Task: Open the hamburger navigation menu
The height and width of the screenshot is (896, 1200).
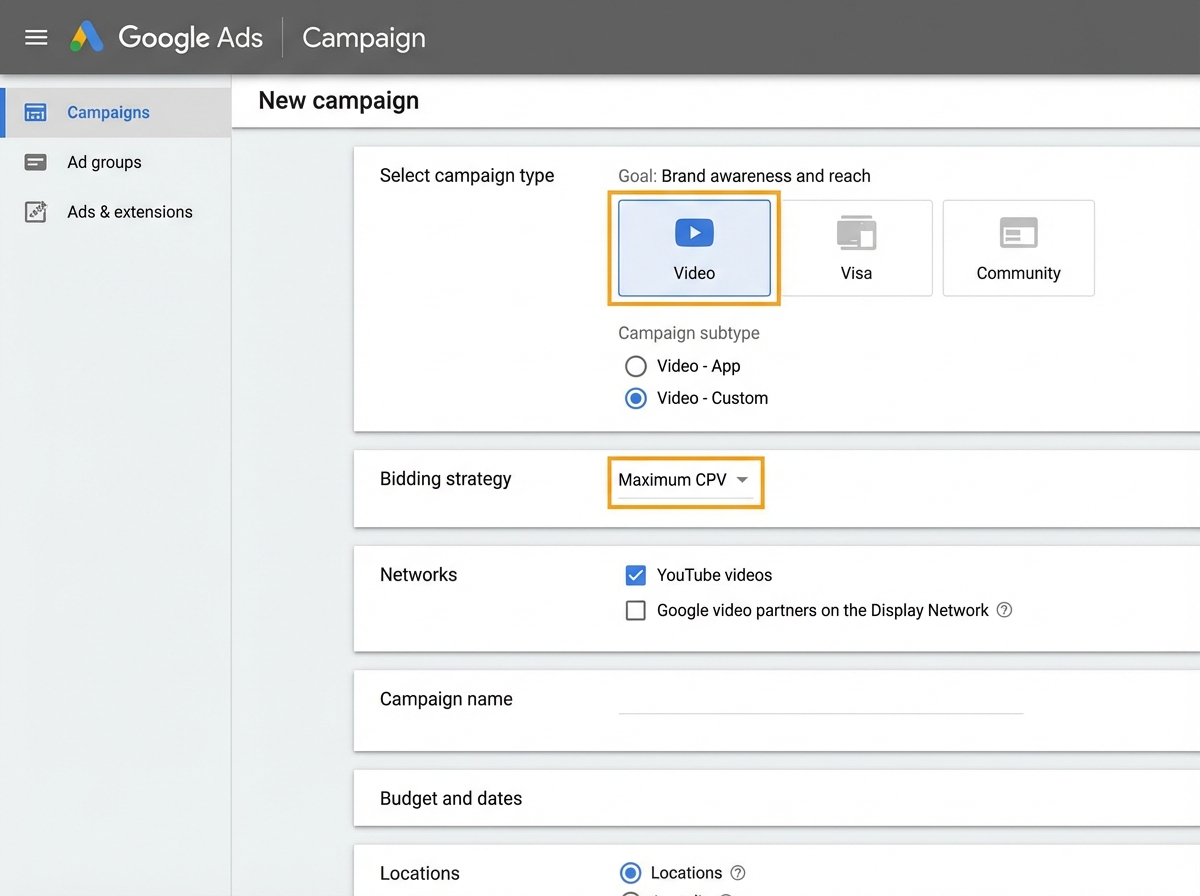Action: coord(36,37)
